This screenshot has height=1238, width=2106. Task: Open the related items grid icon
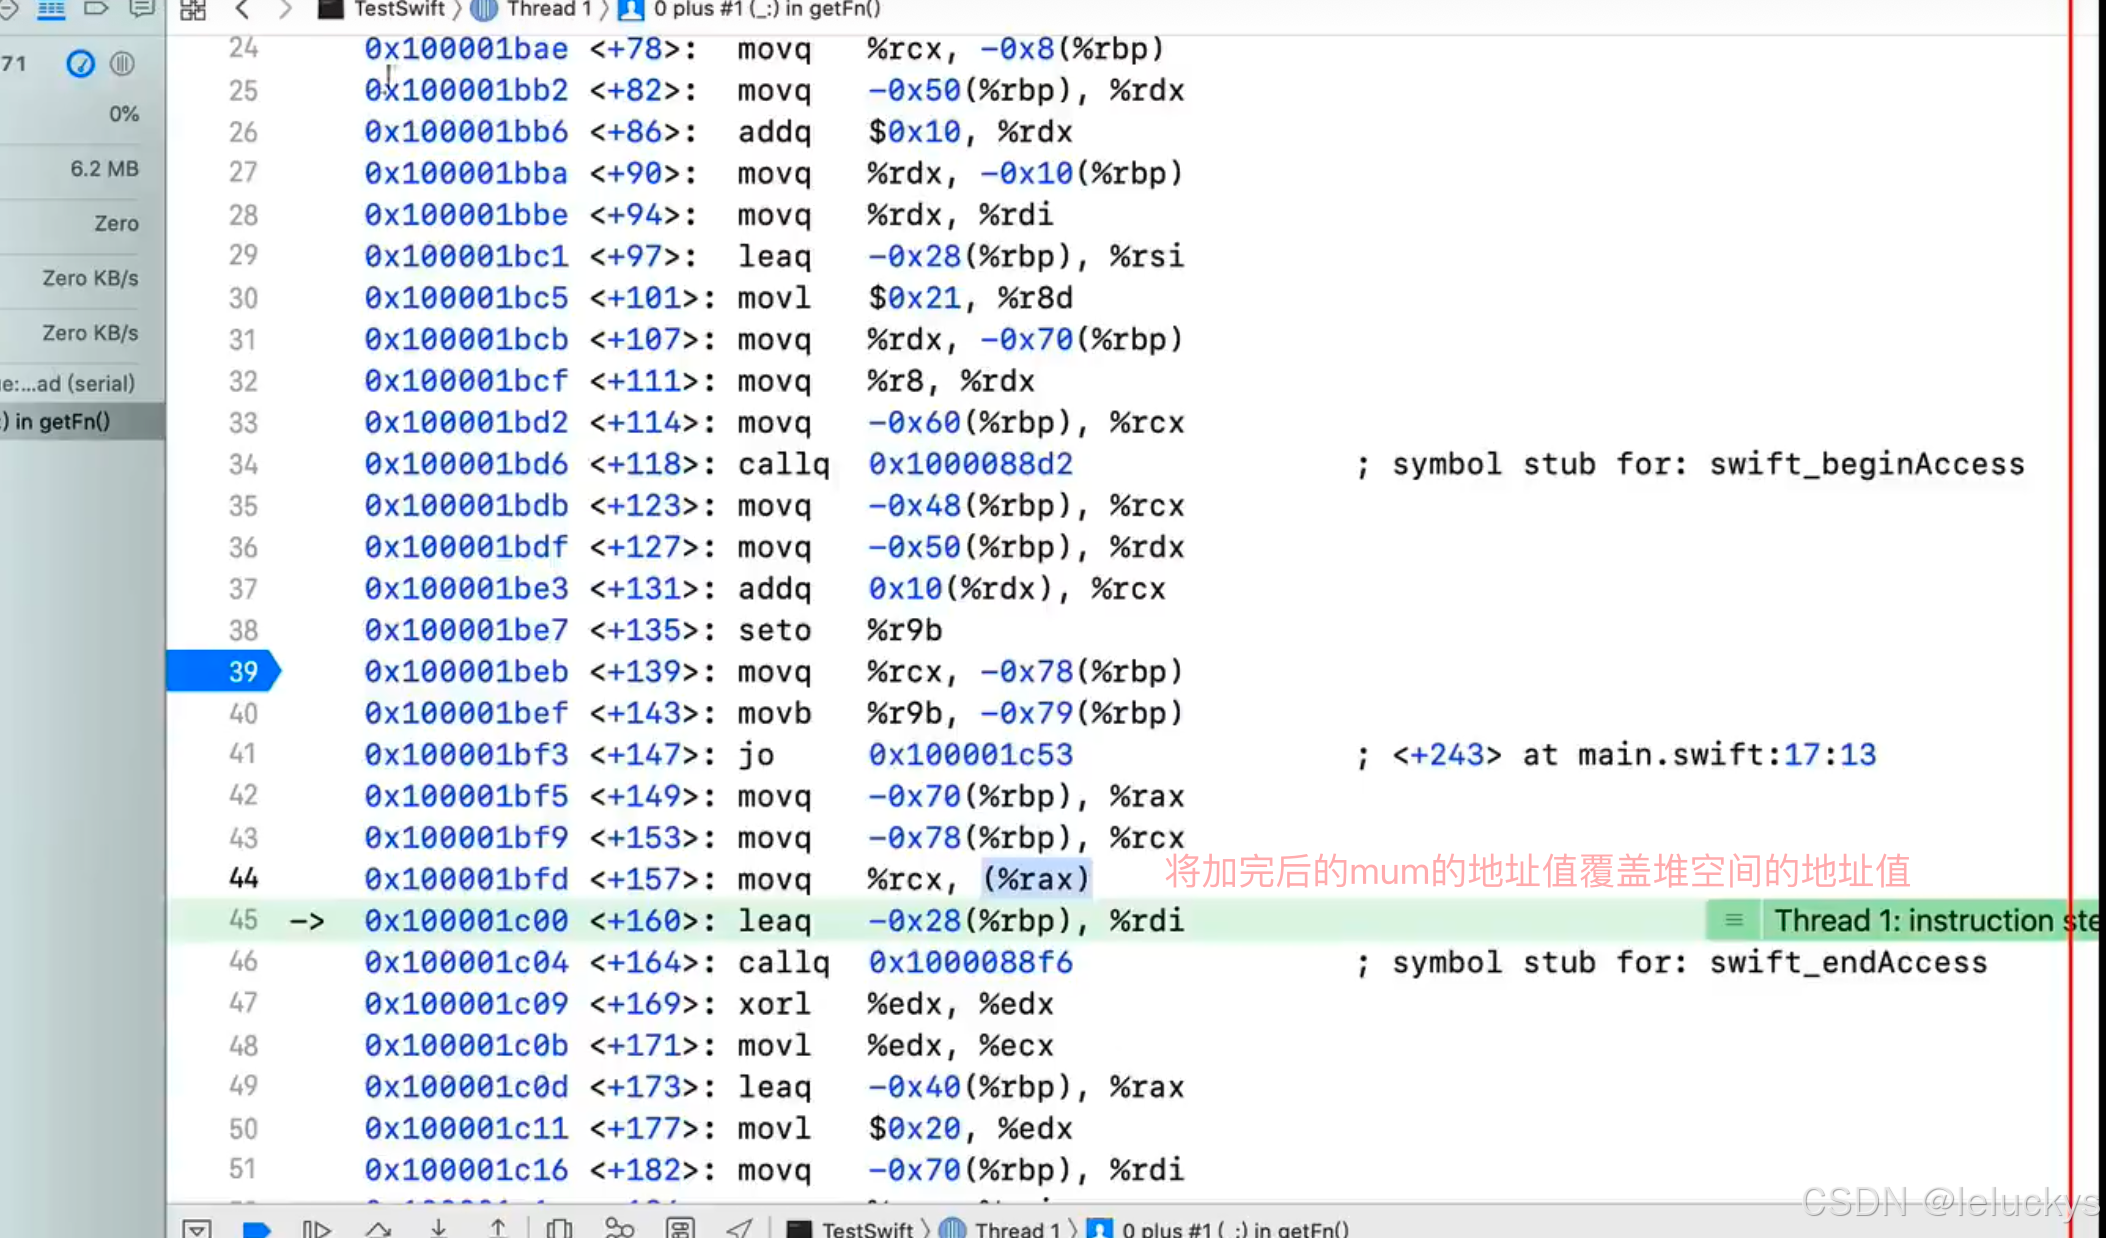(x=193, y=10)
